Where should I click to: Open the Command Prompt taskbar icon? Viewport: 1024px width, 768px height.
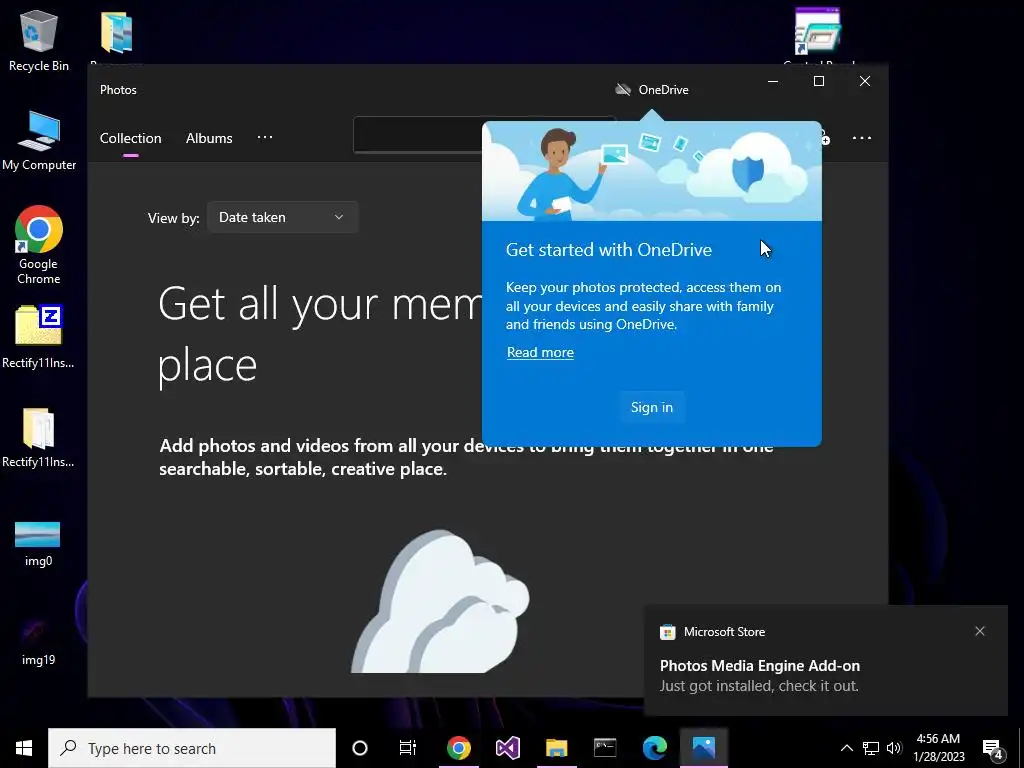coord(605,748)
